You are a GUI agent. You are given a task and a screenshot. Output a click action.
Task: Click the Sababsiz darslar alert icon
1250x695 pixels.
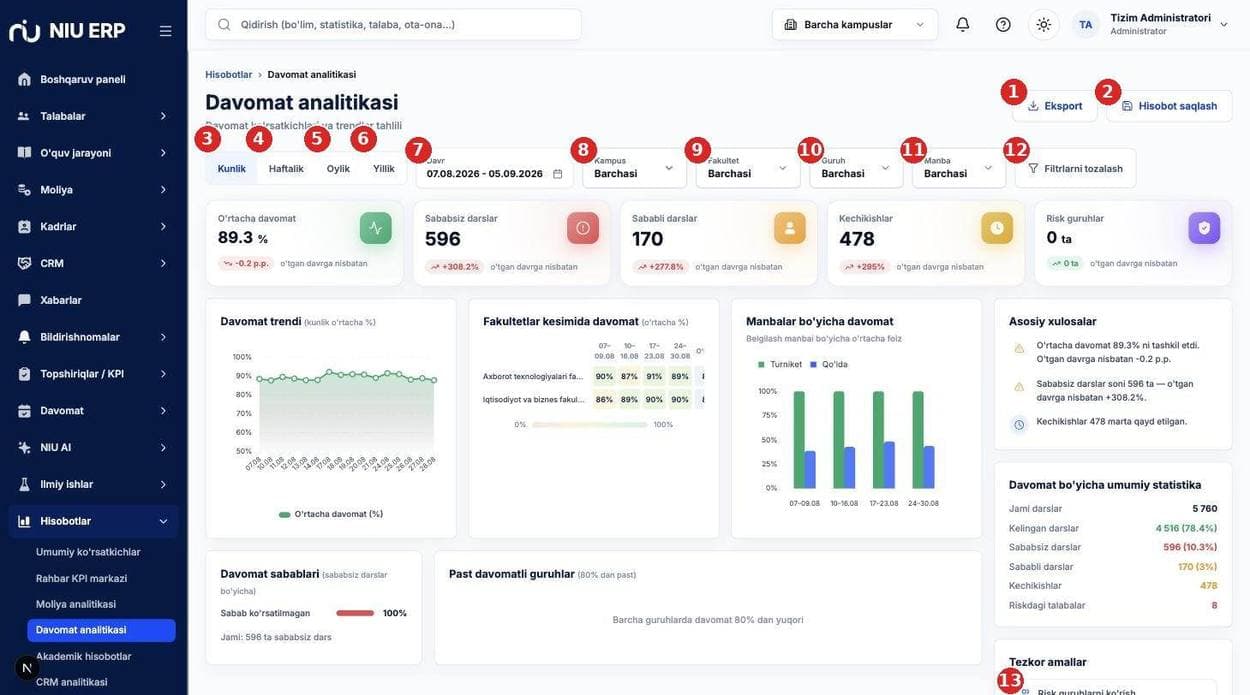coord(583,228)
